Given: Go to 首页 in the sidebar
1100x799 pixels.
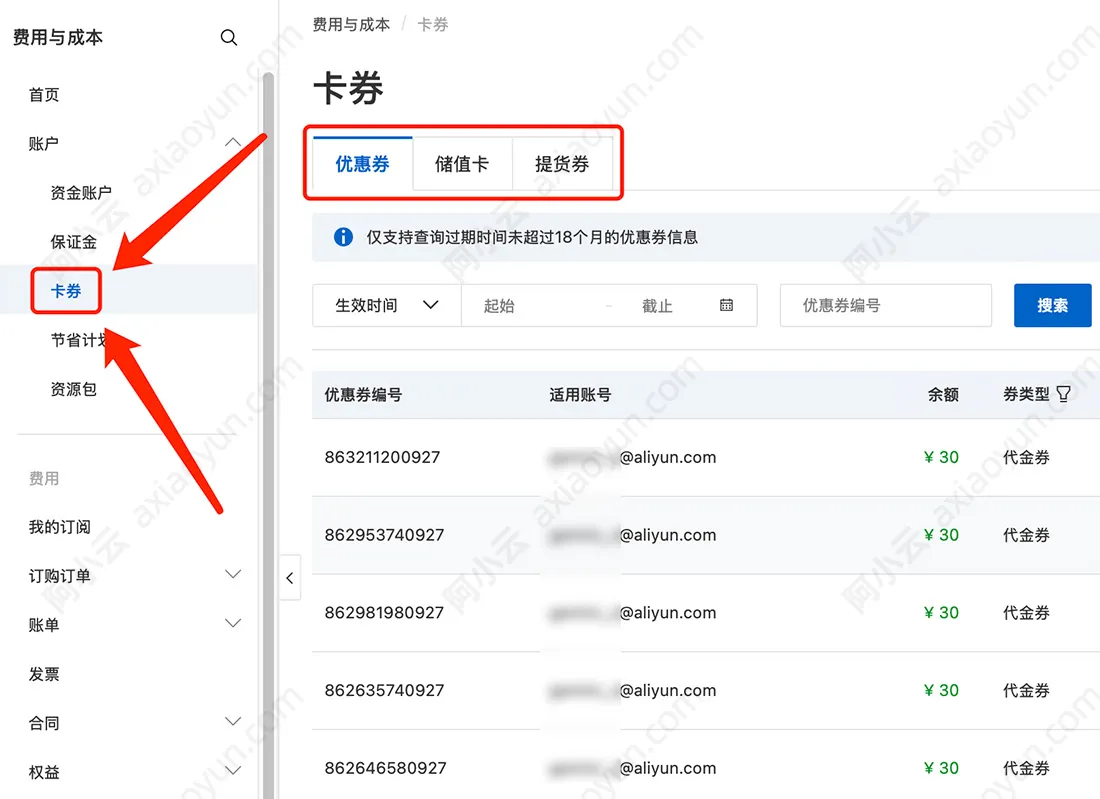Looking at the screenshot, I should 44,94.
